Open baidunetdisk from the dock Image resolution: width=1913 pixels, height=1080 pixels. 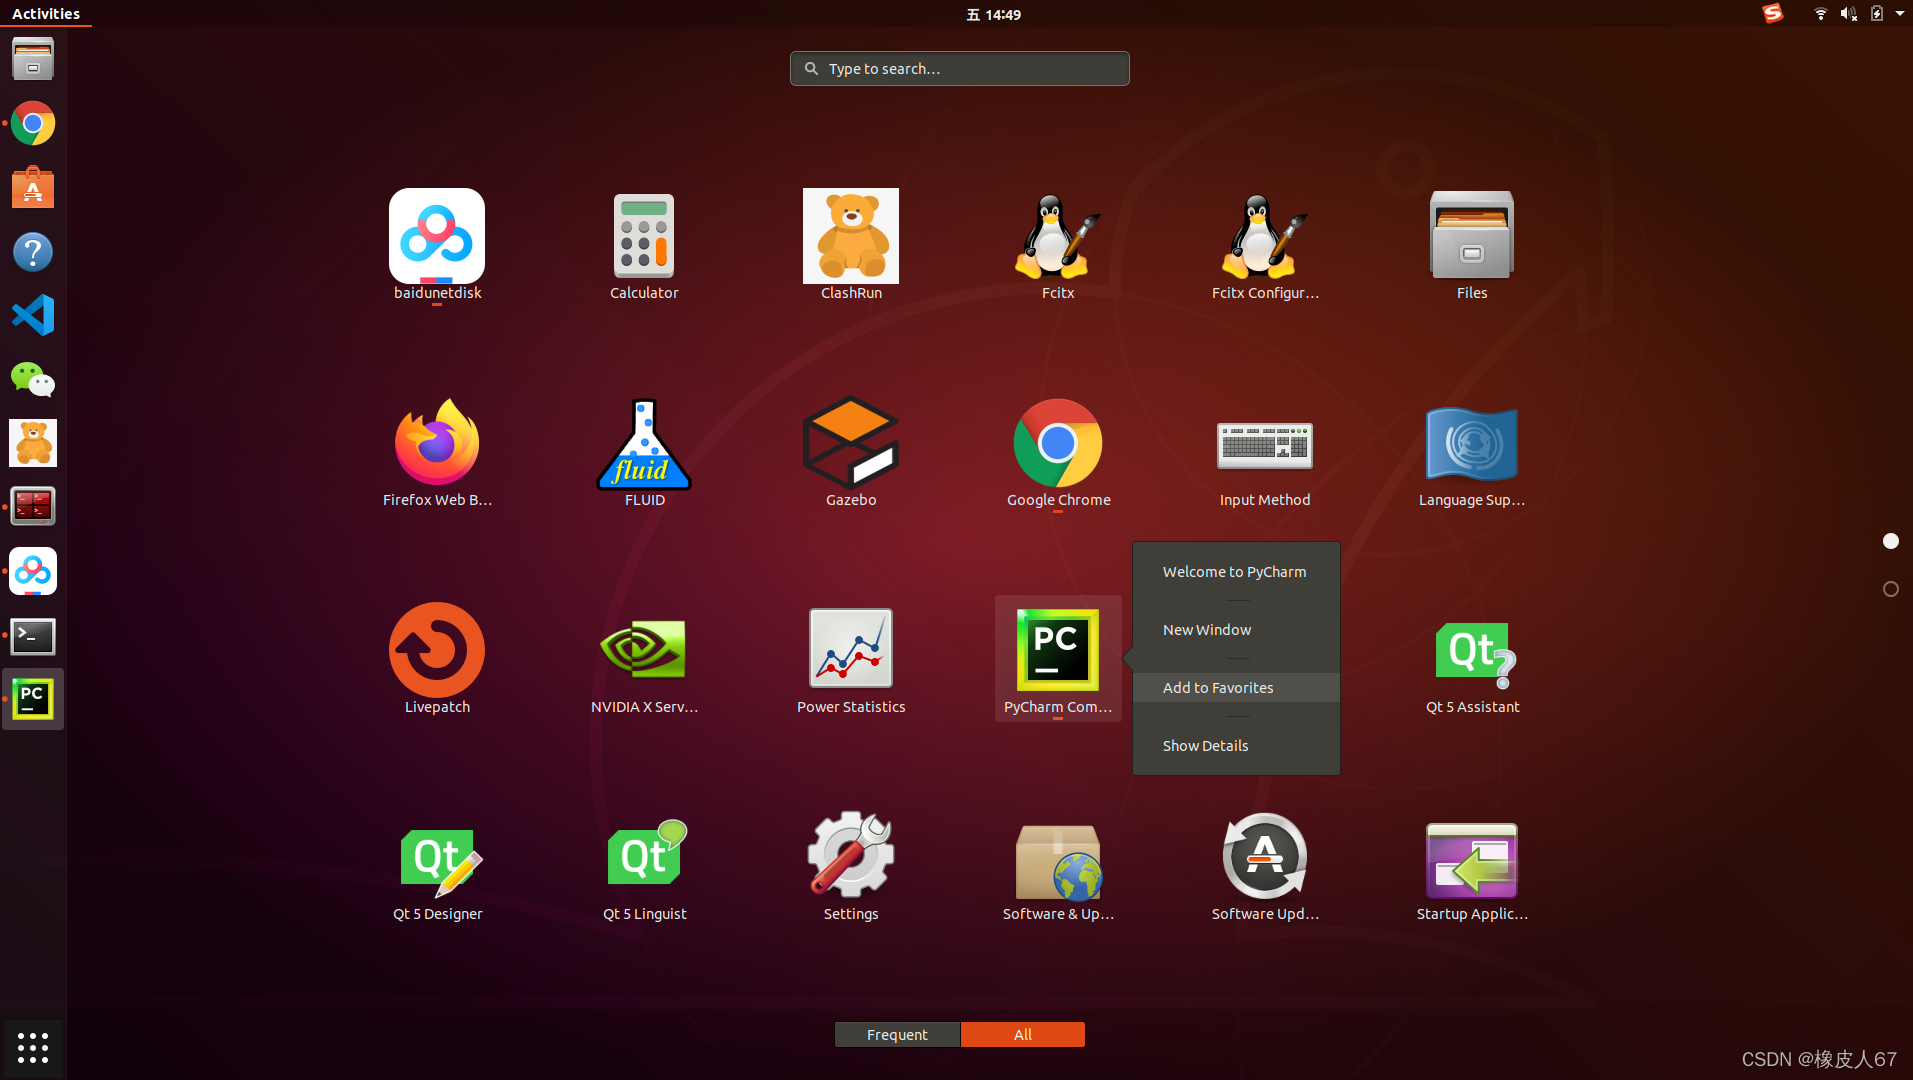pyautogui.click(x=33, y=571)
